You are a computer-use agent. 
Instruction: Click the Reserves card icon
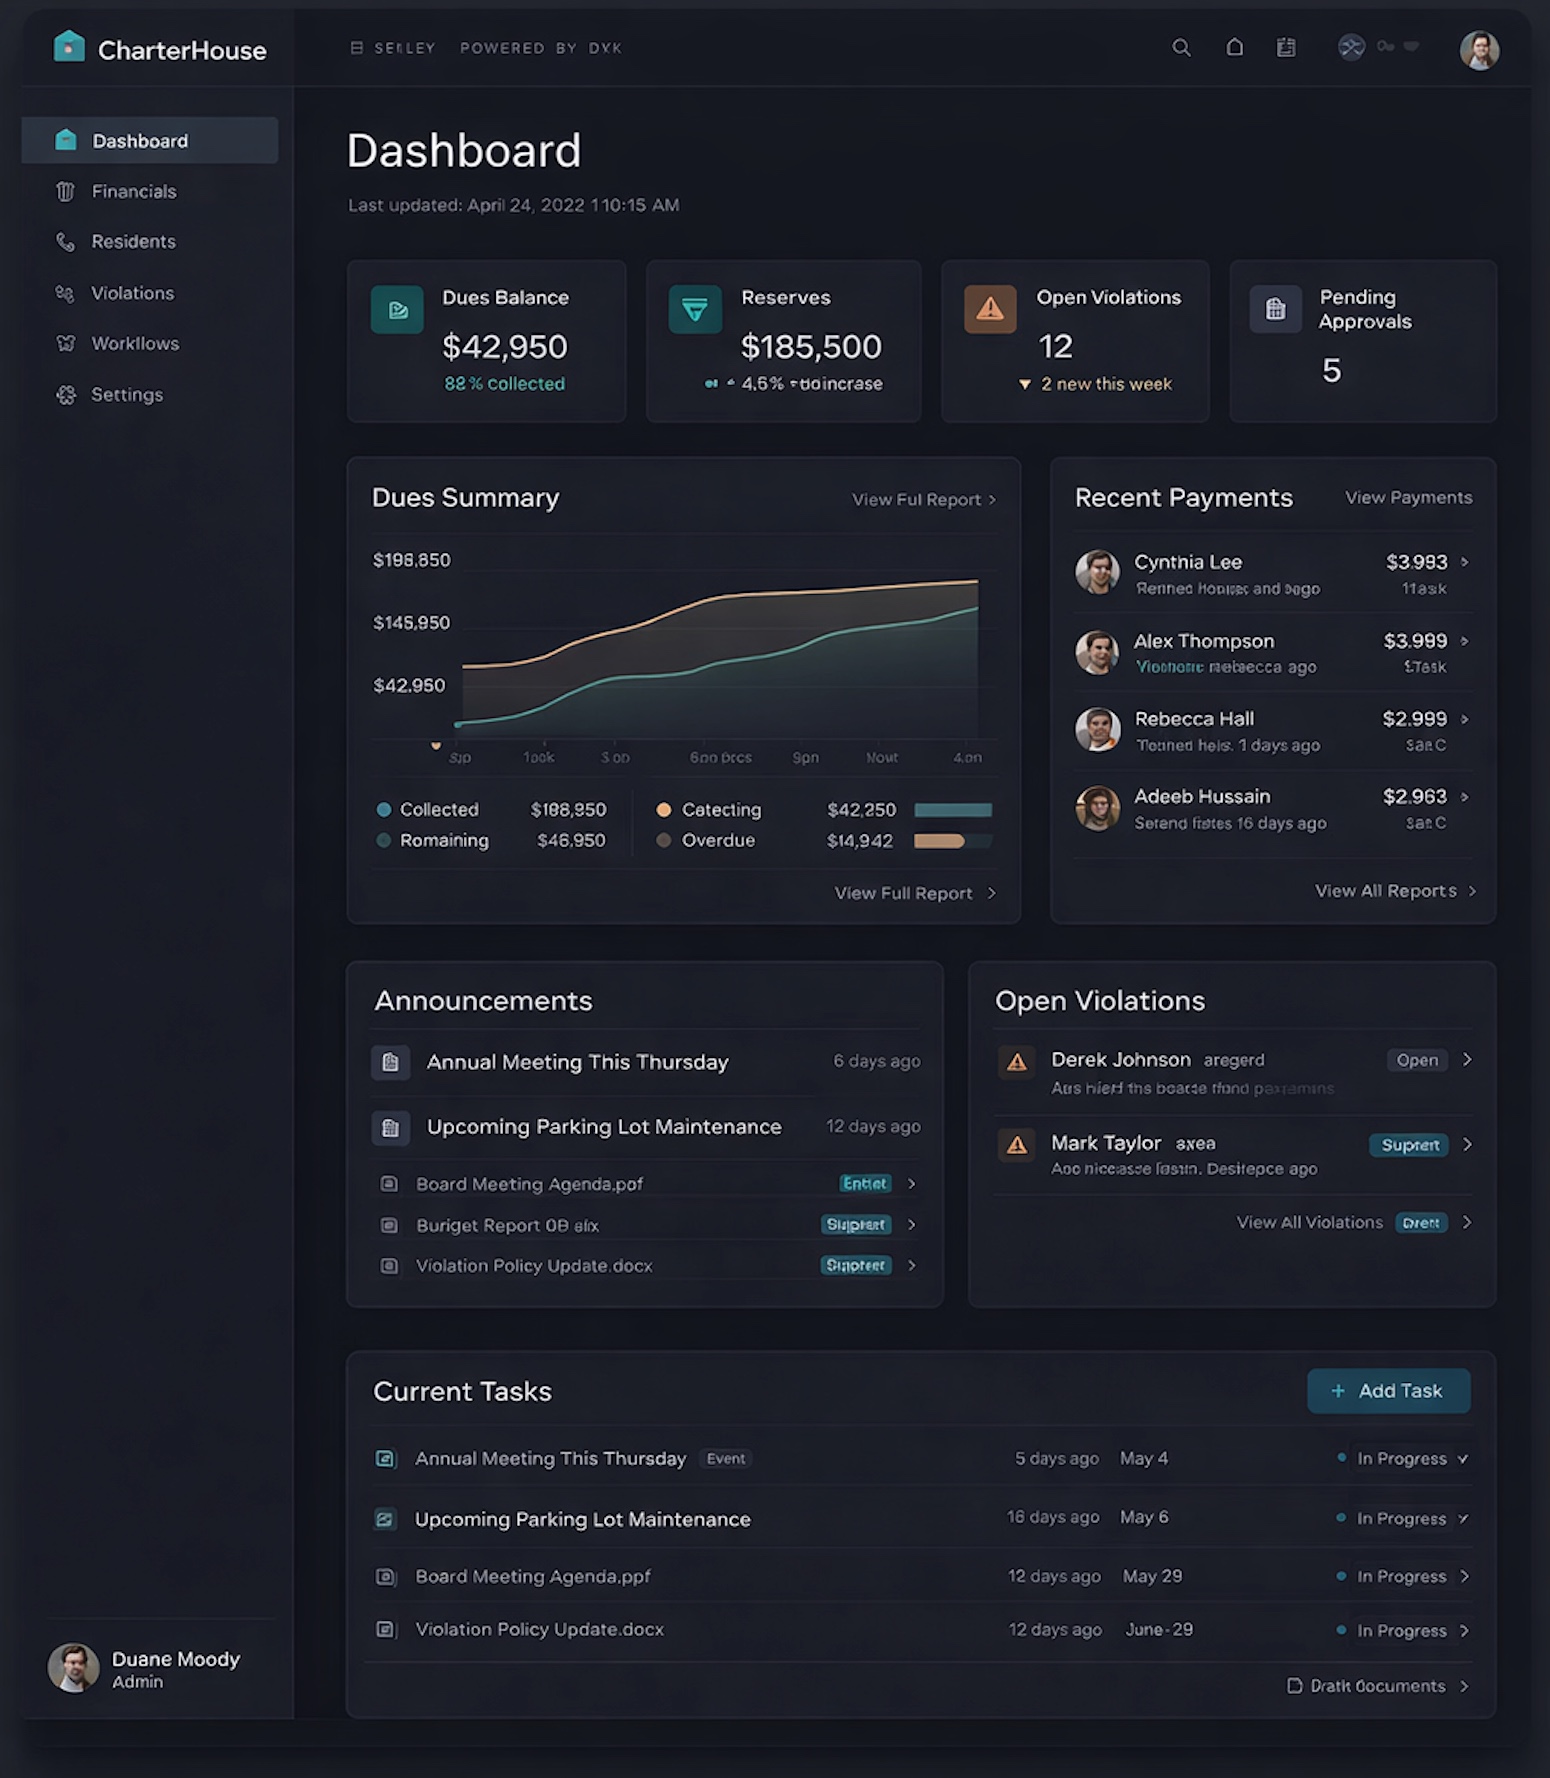point(695,309)
